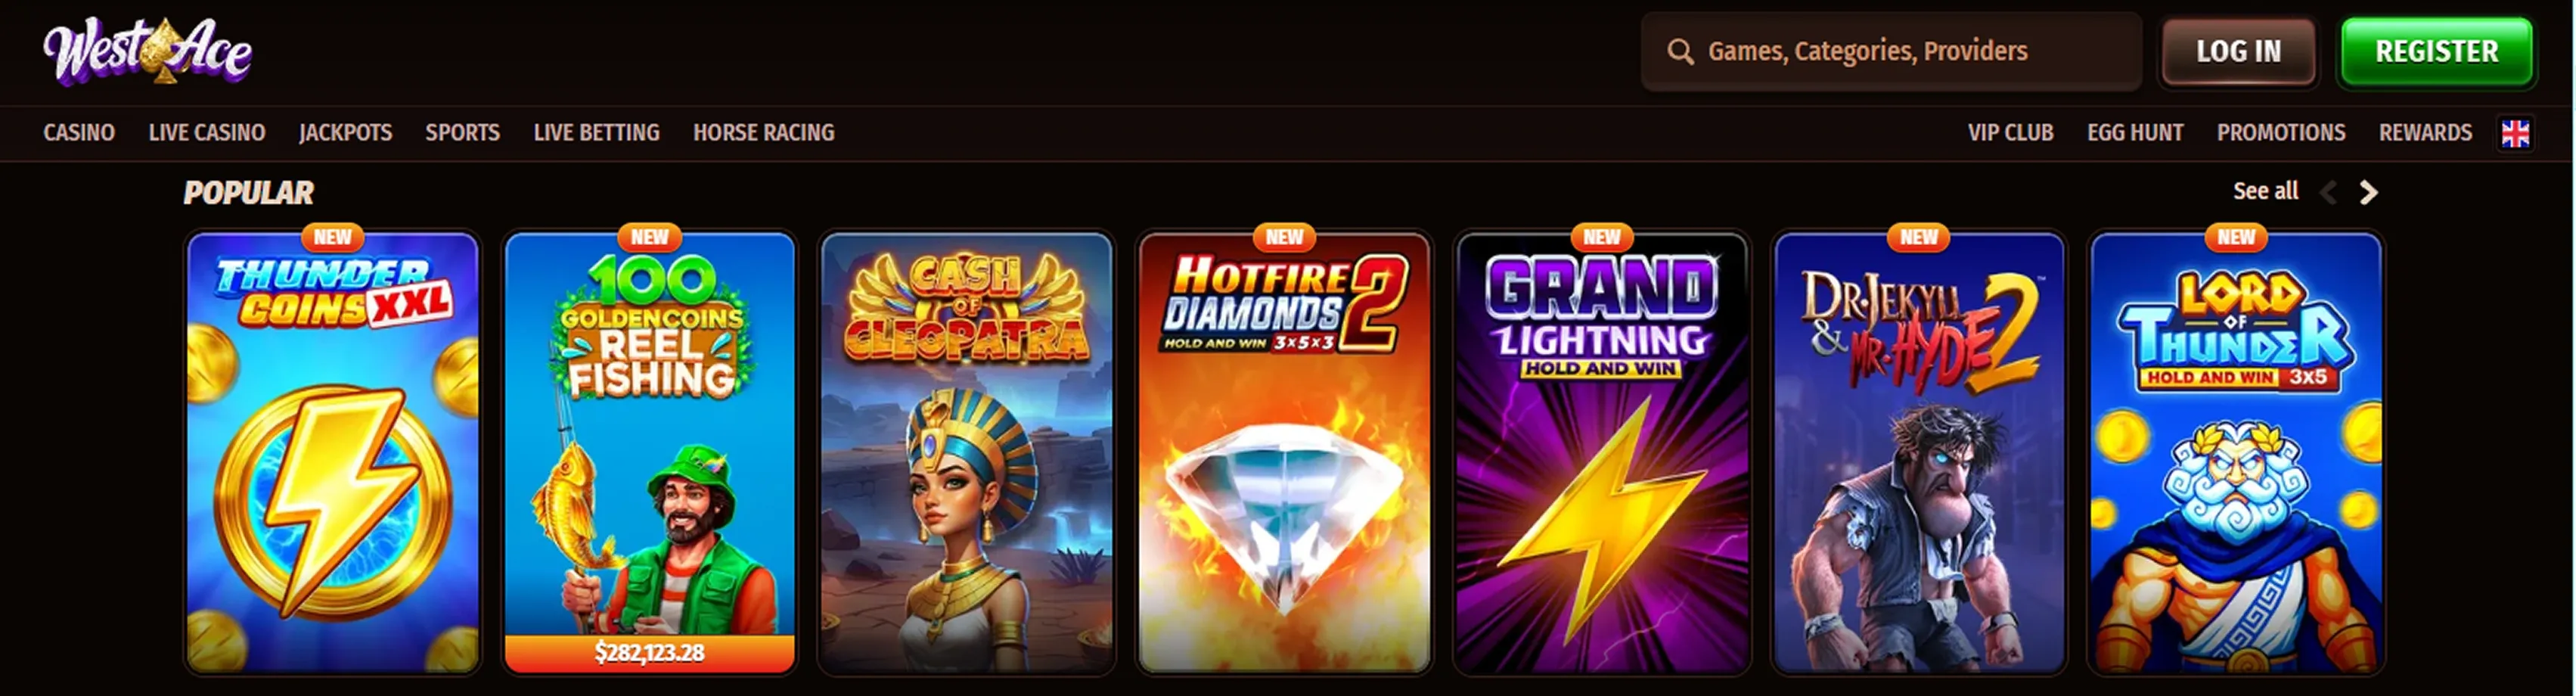This screenshot has width=2576, height=696.
Task: Open Dr Jekyll & Mr Hyde 2 game
Action: [1919, 453]
